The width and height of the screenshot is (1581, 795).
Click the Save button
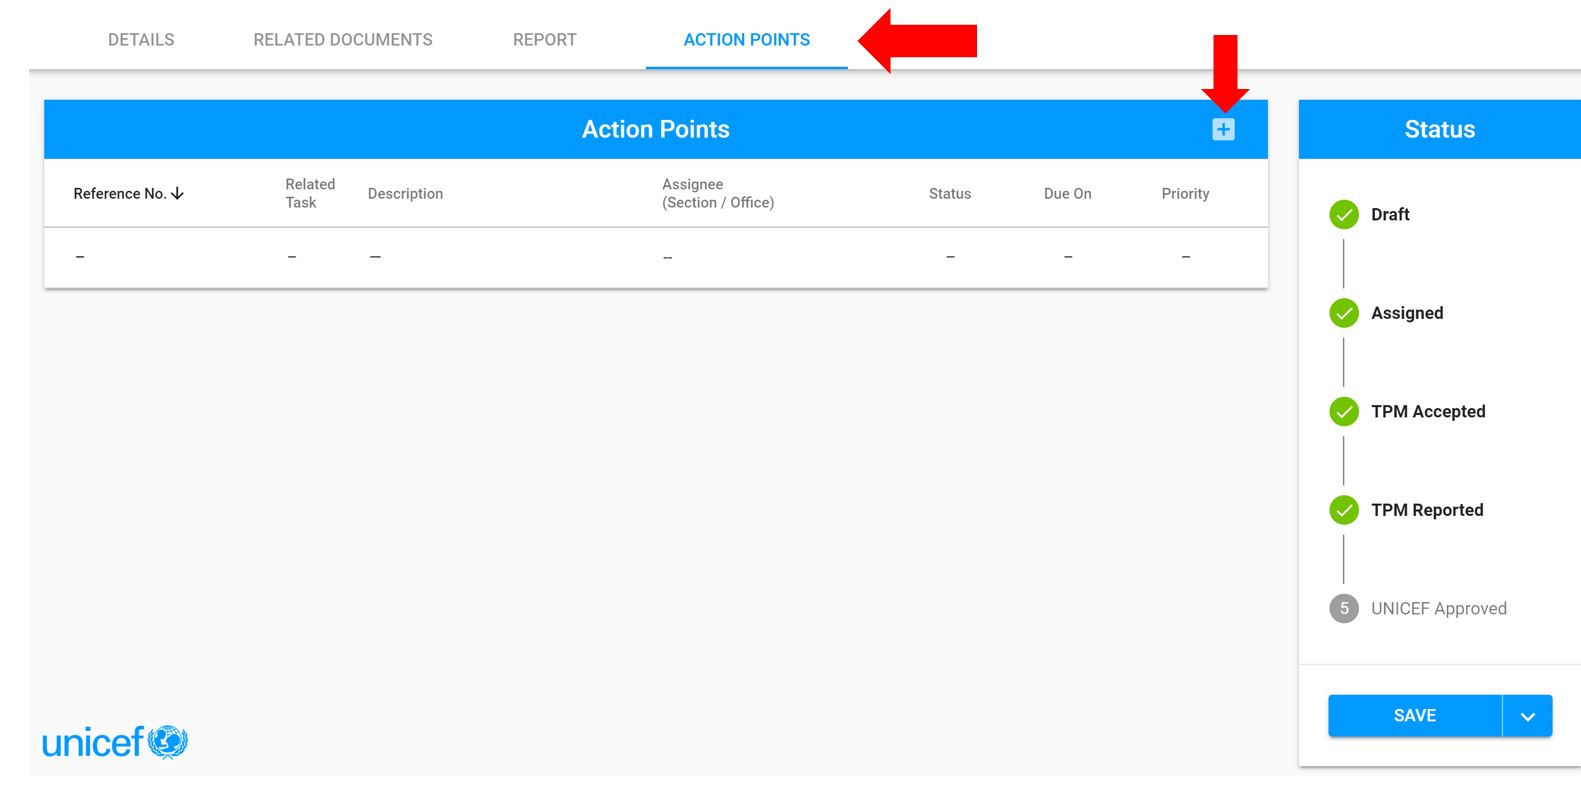pos(1415,716)
